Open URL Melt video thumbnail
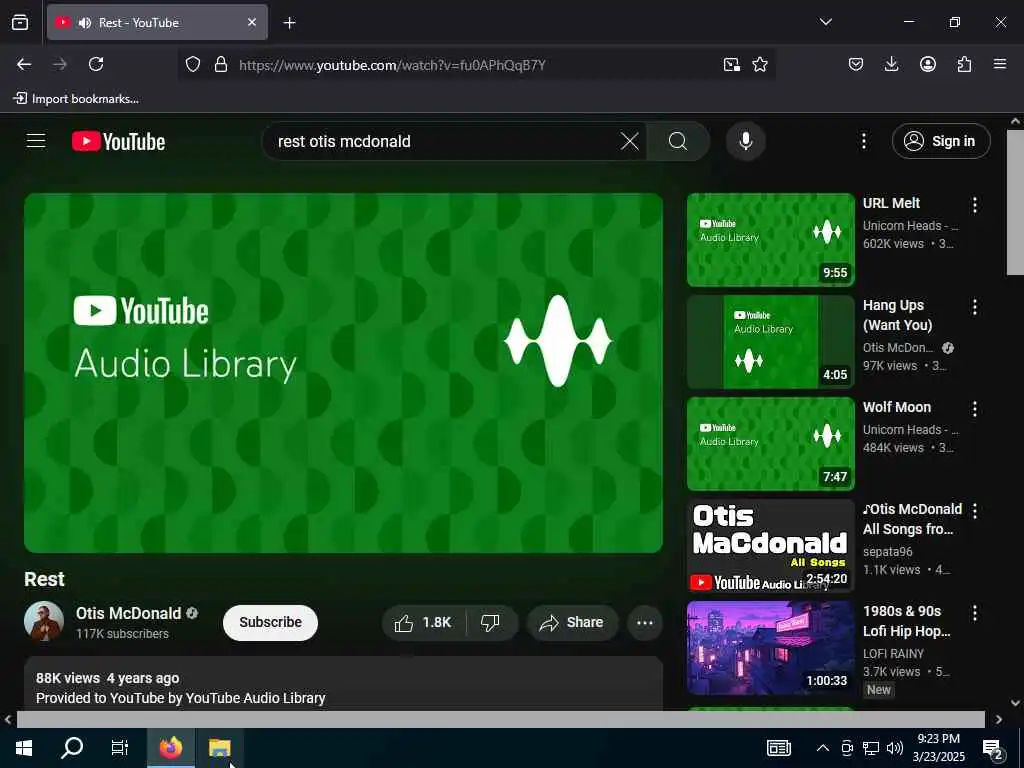Screen dimensions: 1024x768 click(771, 240)
